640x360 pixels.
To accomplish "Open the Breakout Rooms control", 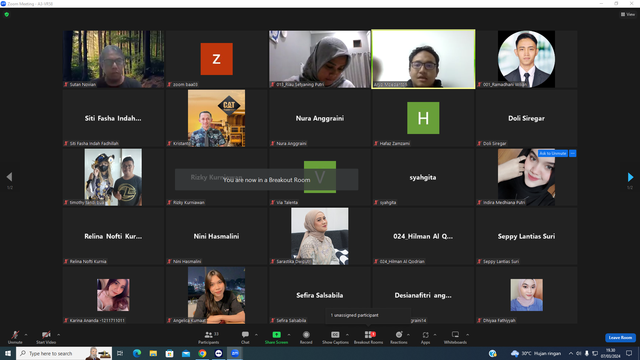I will point(368,337).
